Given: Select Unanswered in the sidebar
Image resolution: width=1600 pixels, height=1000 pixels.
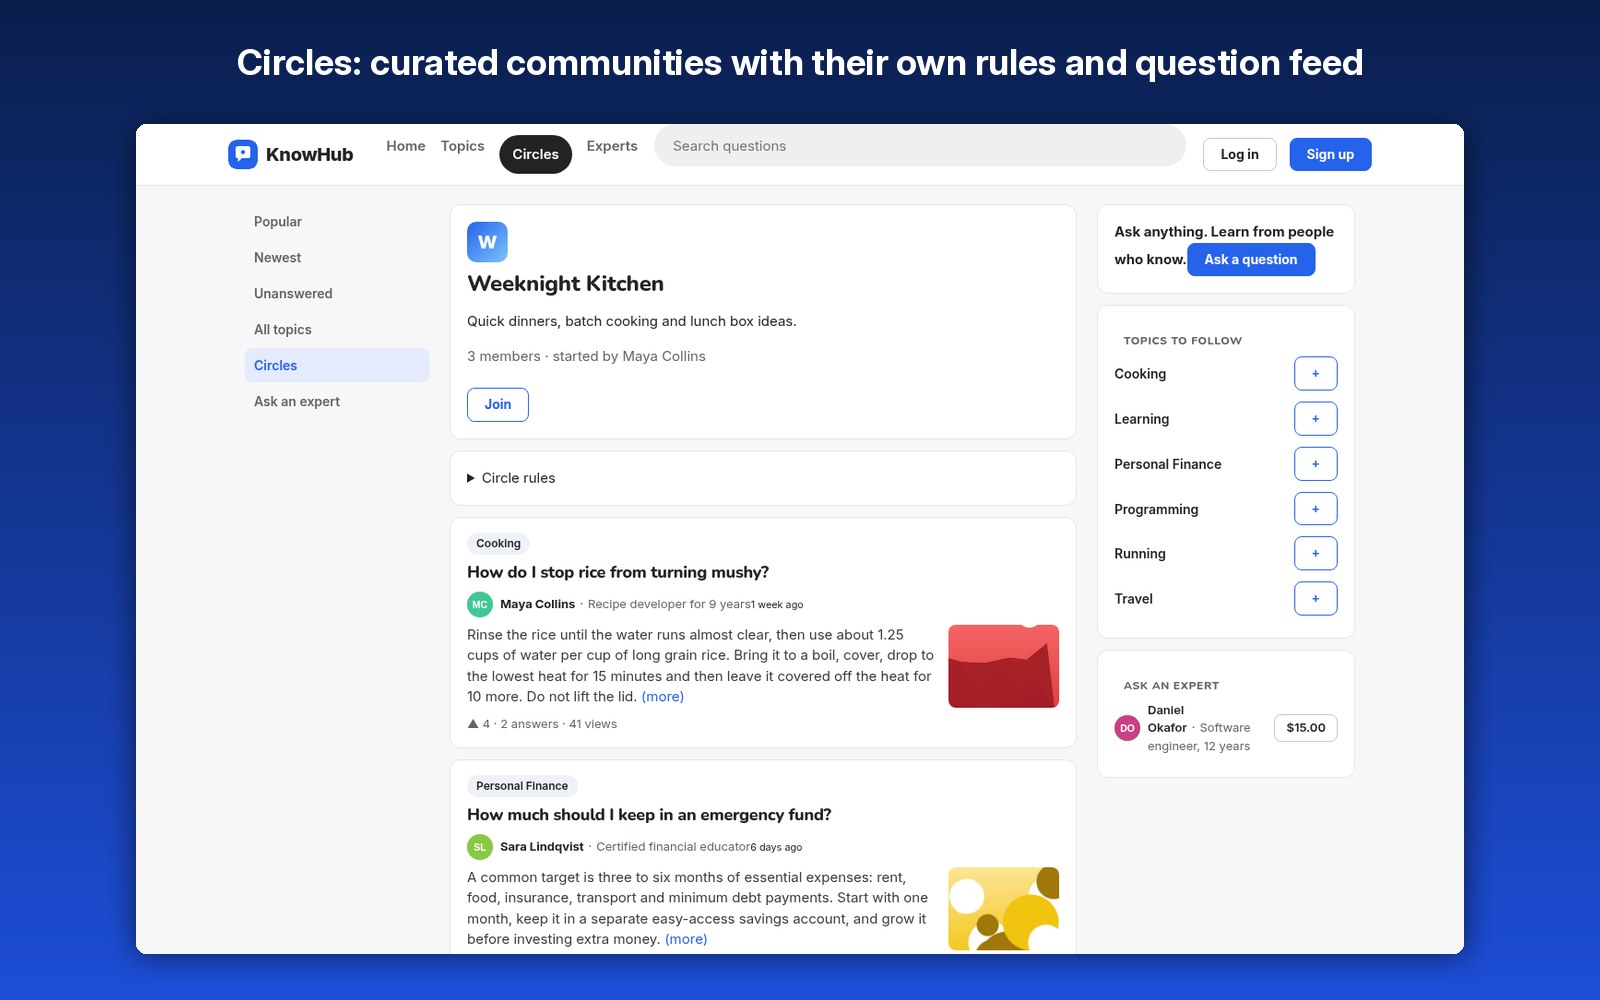Looking at the screenshot, I should [x=337, y=294].
